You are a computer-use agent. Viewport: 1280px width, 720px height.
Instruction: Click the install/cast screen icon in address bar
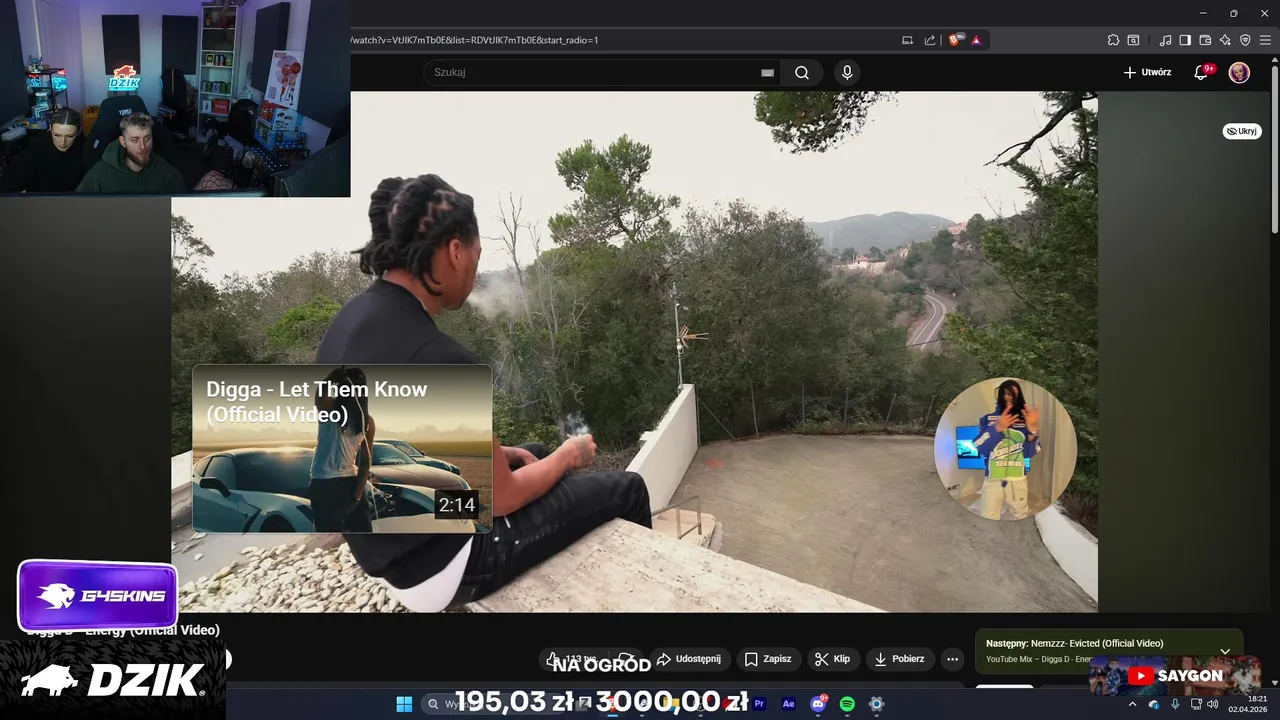[x=908, y=40]
